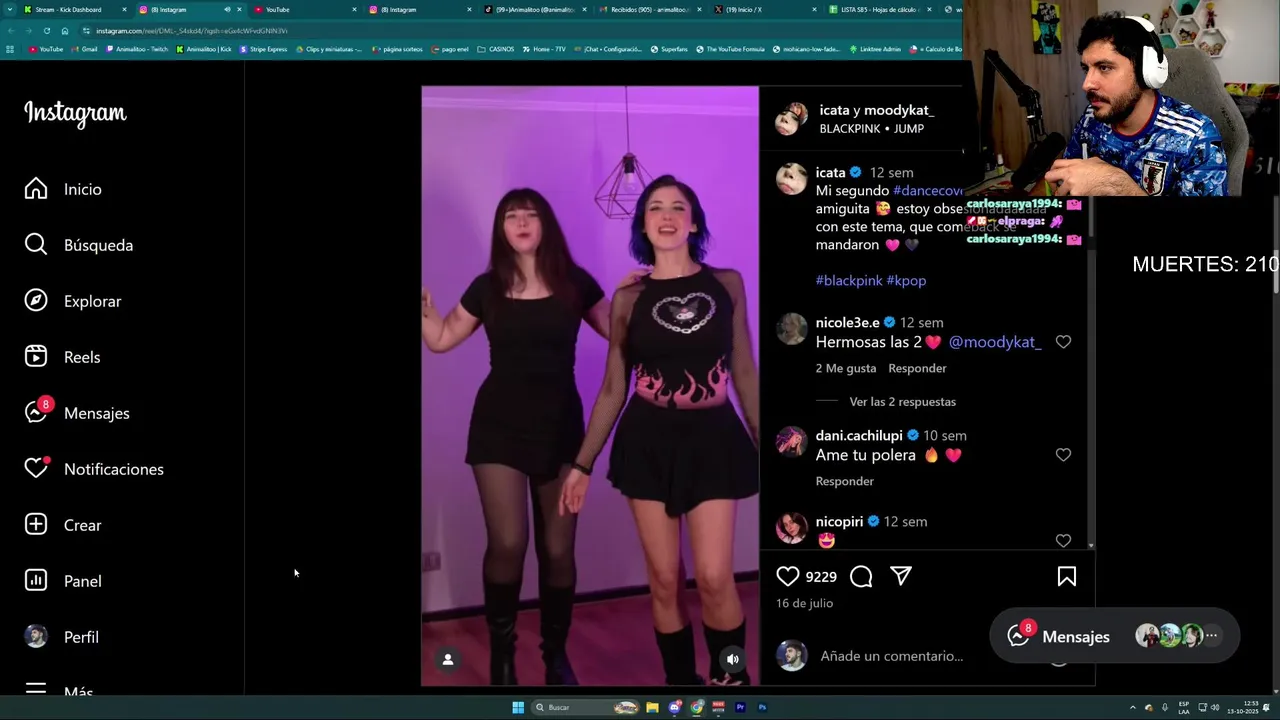This screenshot has height=720, width=1280.
Task: Open the CASINOS bookmarks folder
Action: click(x=496, y=49)
